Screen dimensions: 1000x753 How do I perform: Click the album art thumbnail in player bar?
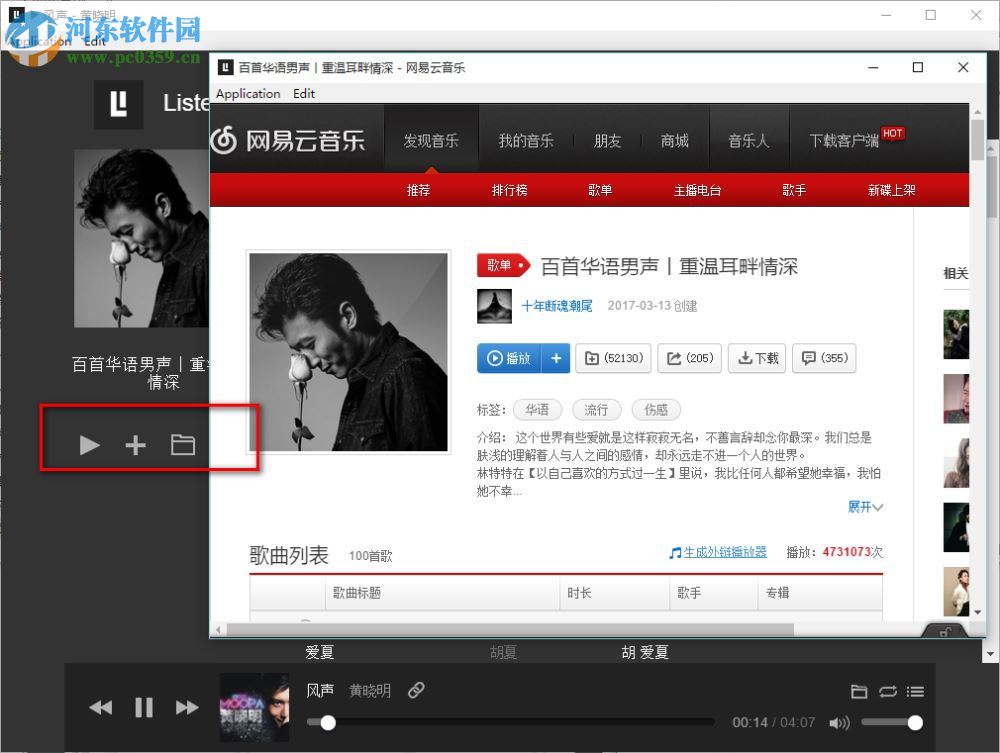254,707
